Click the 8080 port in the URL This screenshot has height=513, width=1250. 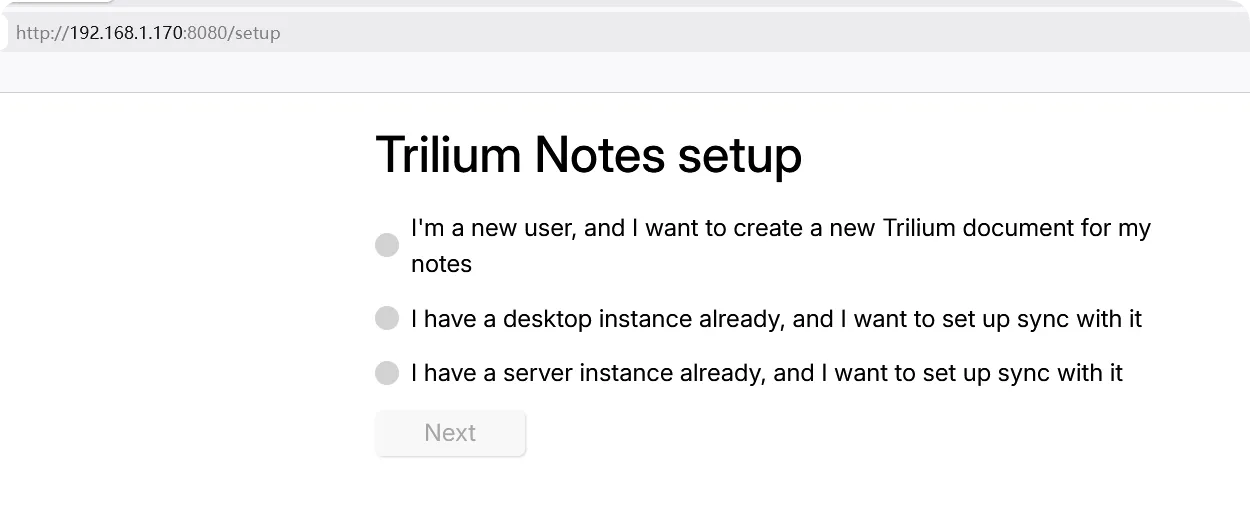point(206,33)
